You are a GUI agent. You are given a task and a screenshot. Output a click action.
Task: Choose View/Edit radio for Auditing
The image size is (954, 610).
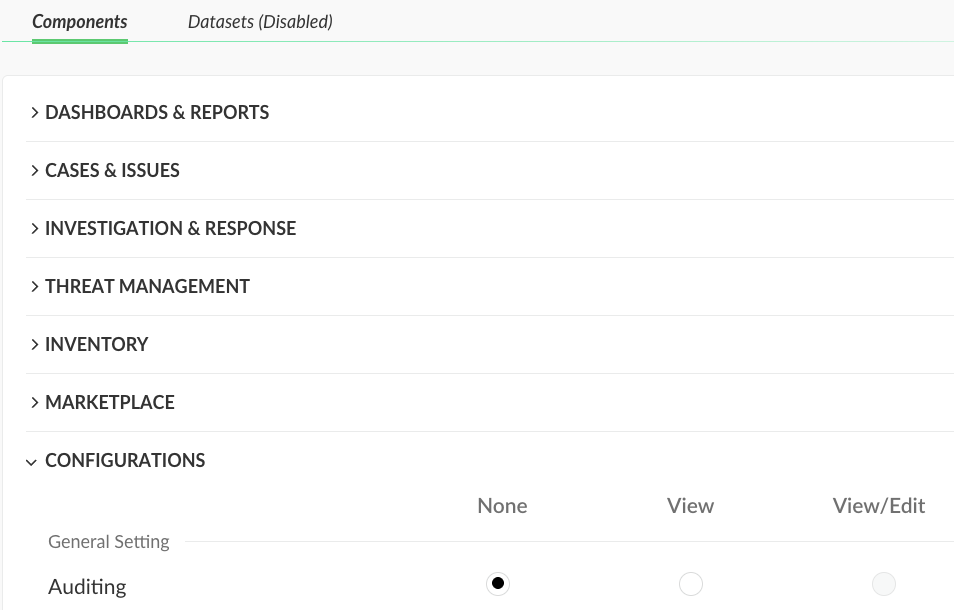pyautogui.click(x=884, y=584)
